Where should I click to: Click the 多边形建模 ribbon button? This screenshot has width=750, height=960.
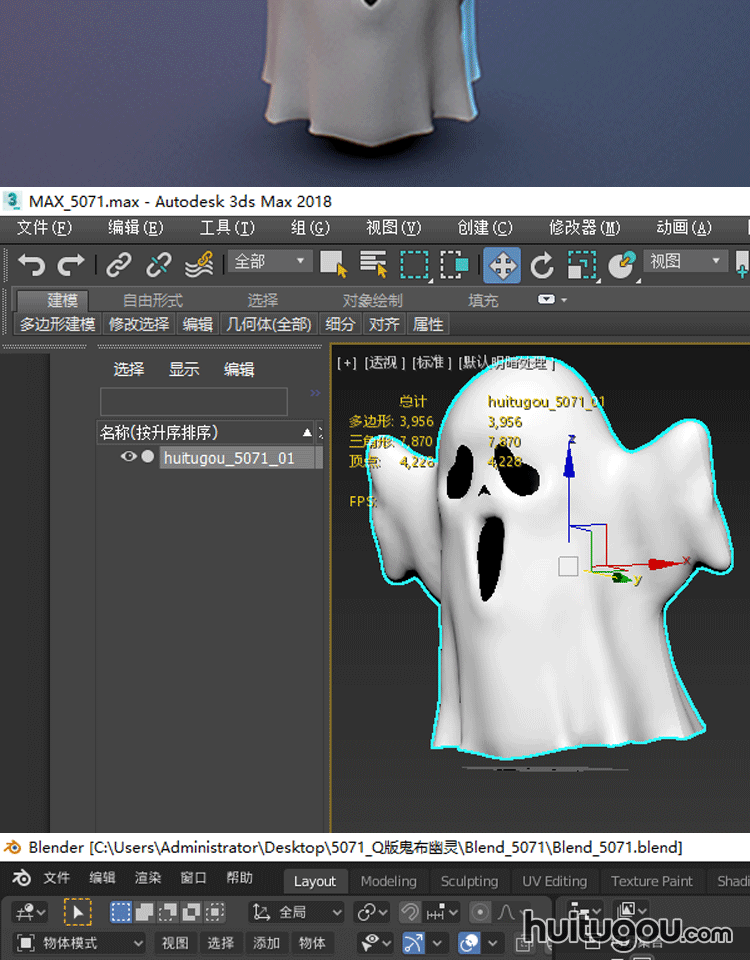coord(58,324)
